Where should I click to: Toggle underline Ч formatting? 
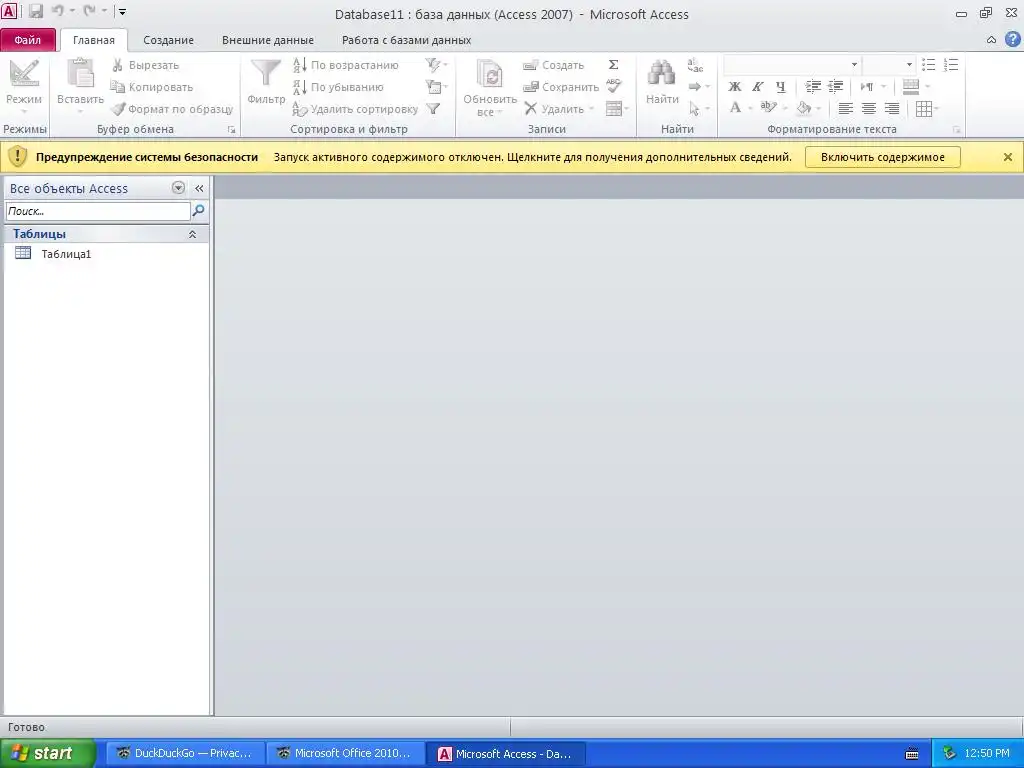tap(780, 87)
